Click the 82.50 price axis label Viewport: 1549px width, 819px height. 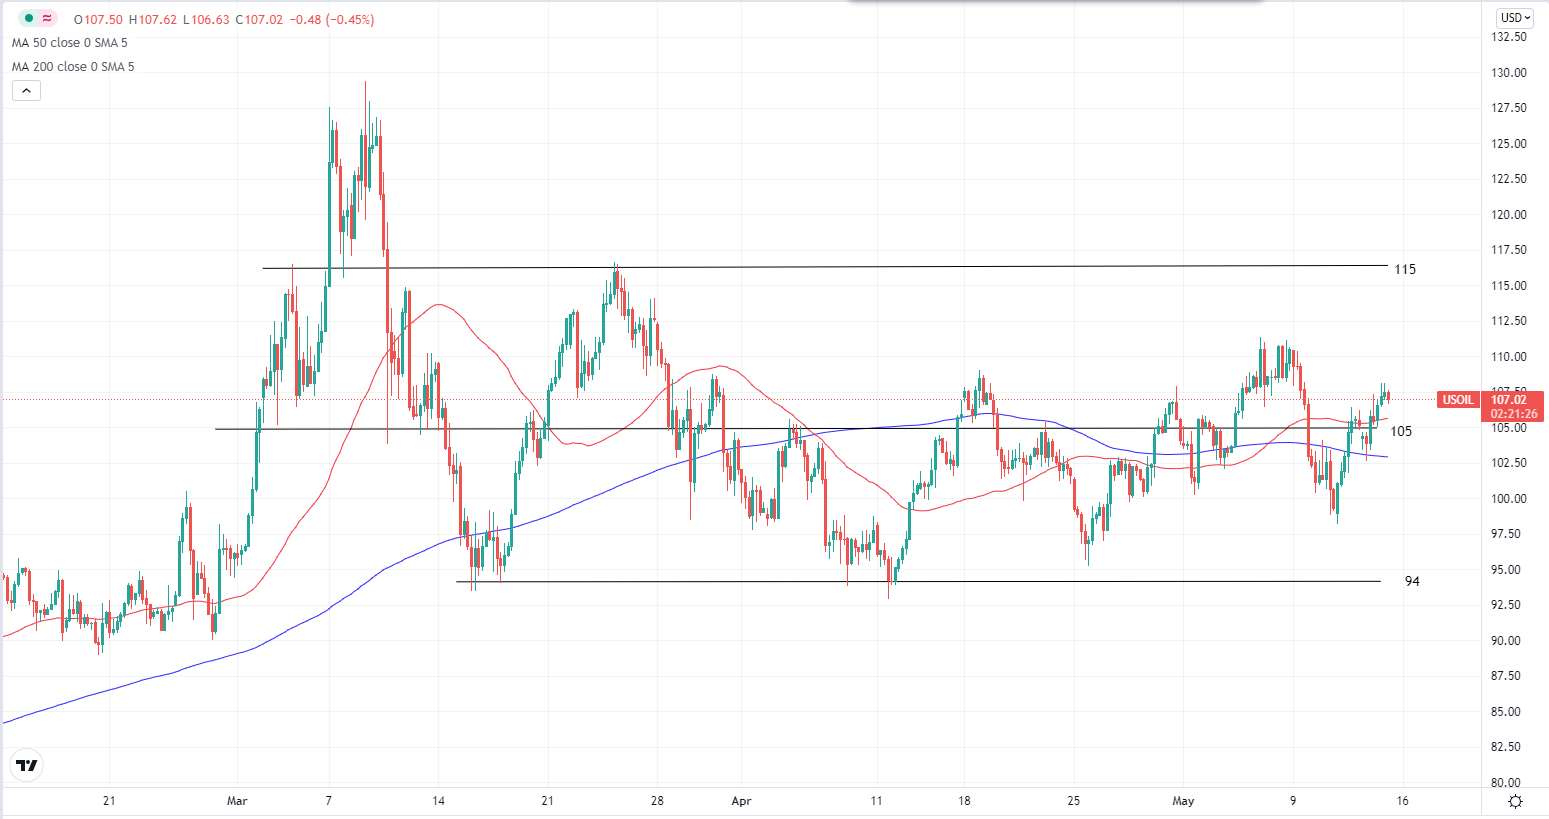1508,747
